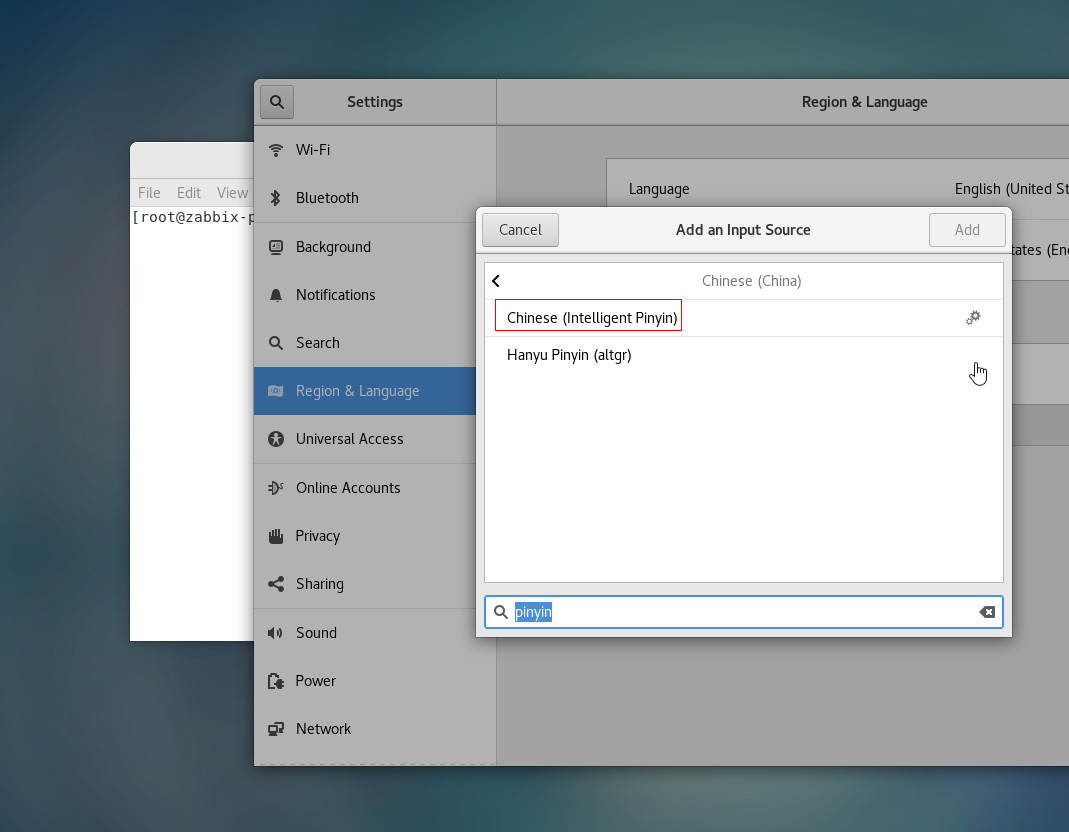Click the Notifications bell icon
The height and width of the screenshot is (832, 1069).
275,295
